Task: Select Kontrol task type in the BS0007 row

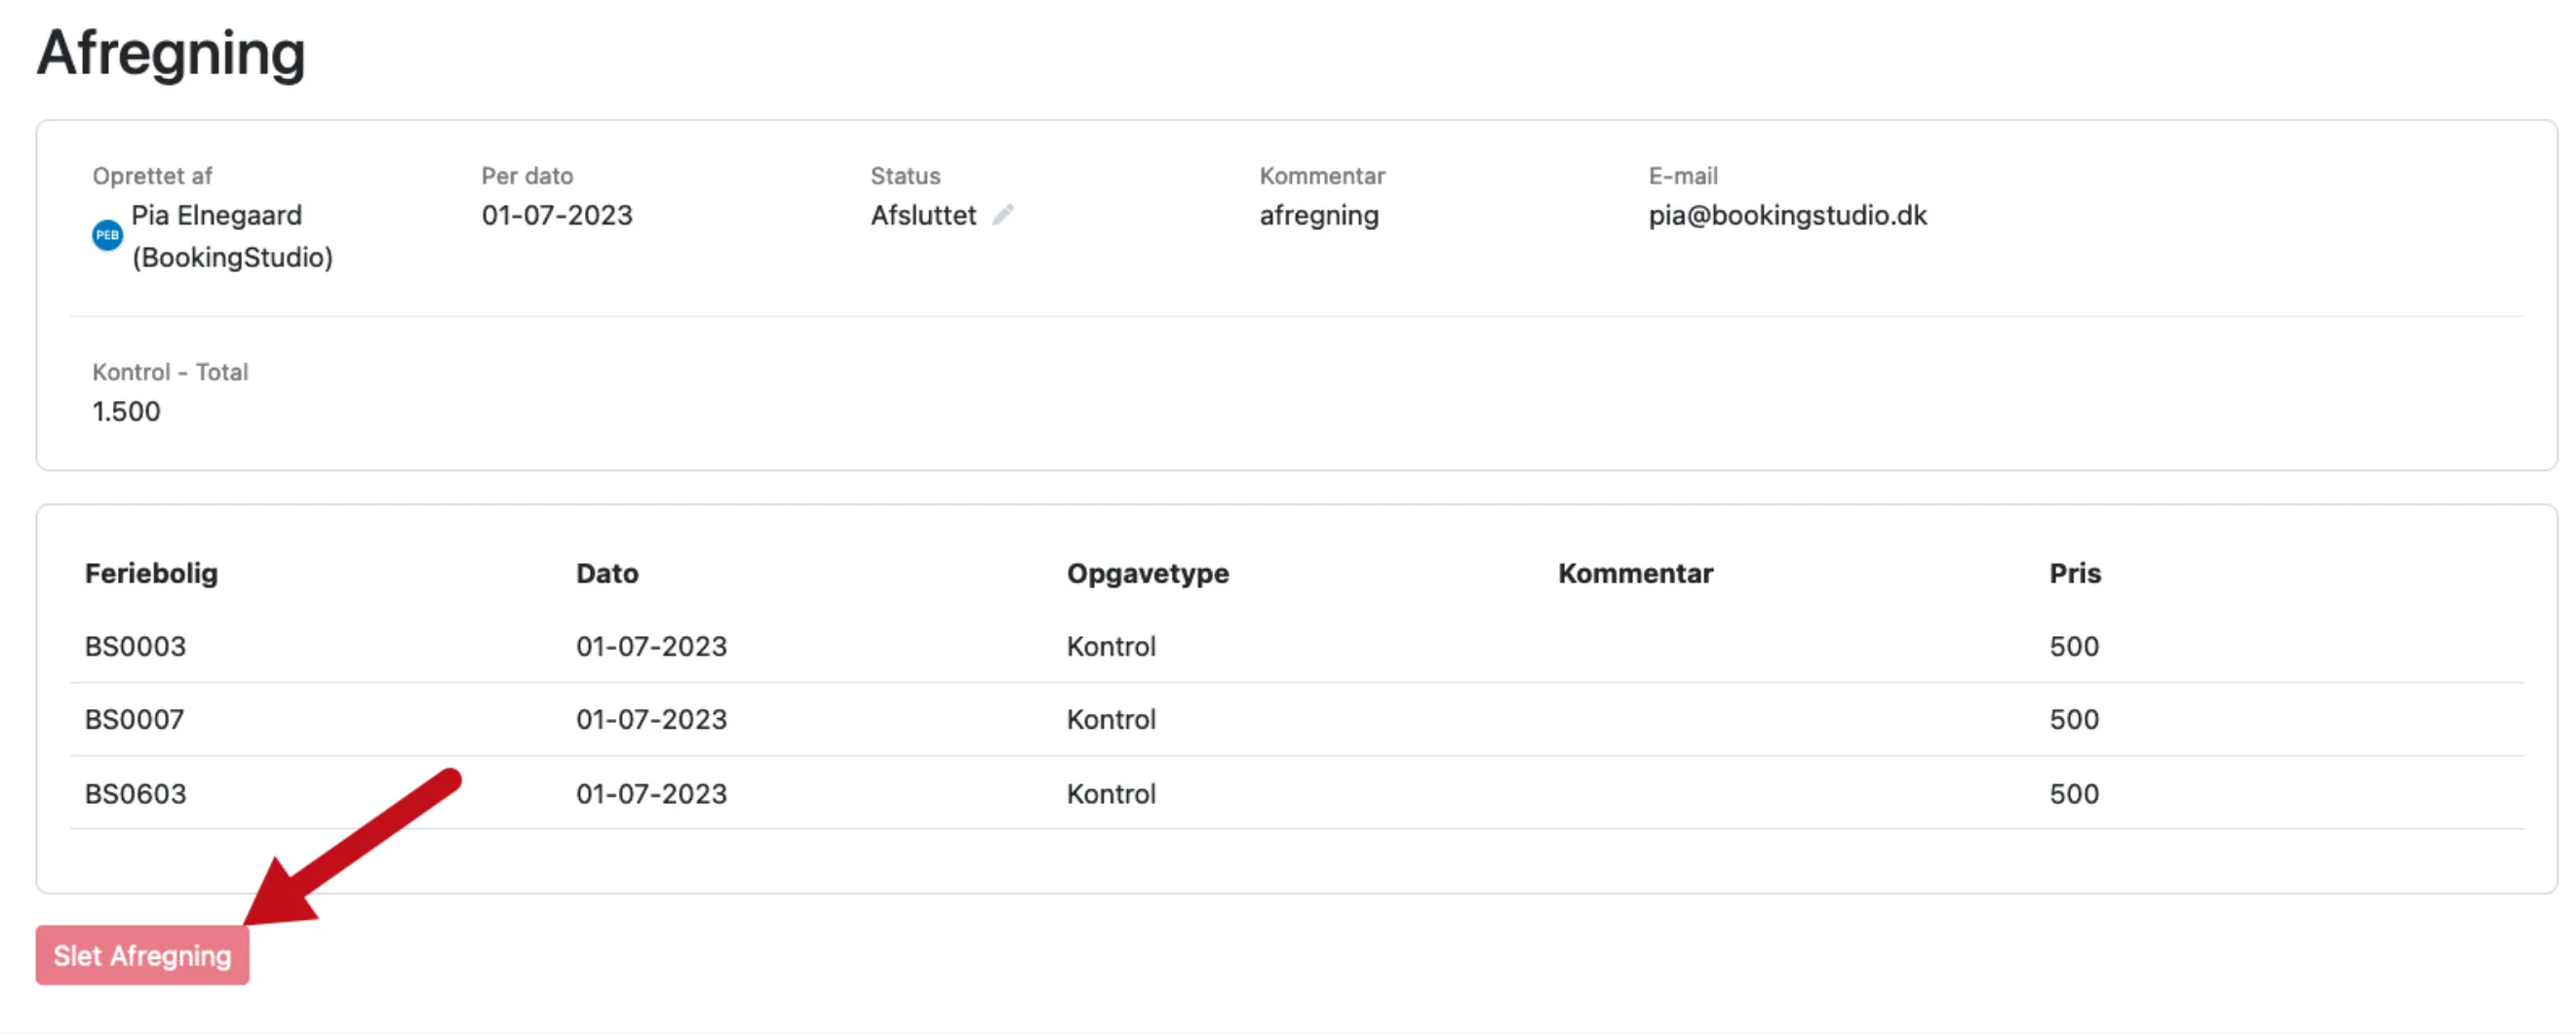Action: tap(1111, 719)
